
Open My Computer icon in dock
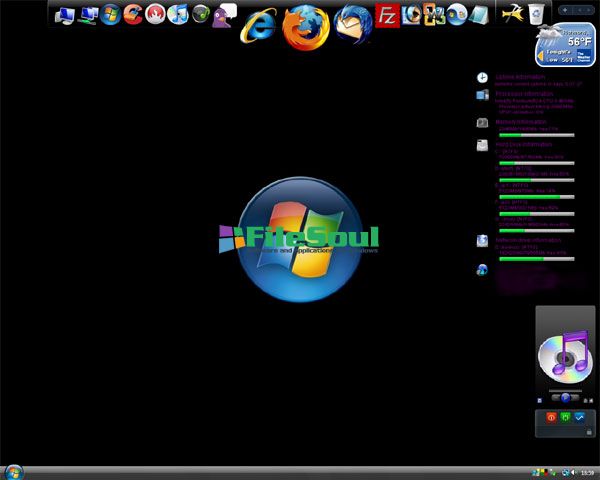tap(66, 14)
